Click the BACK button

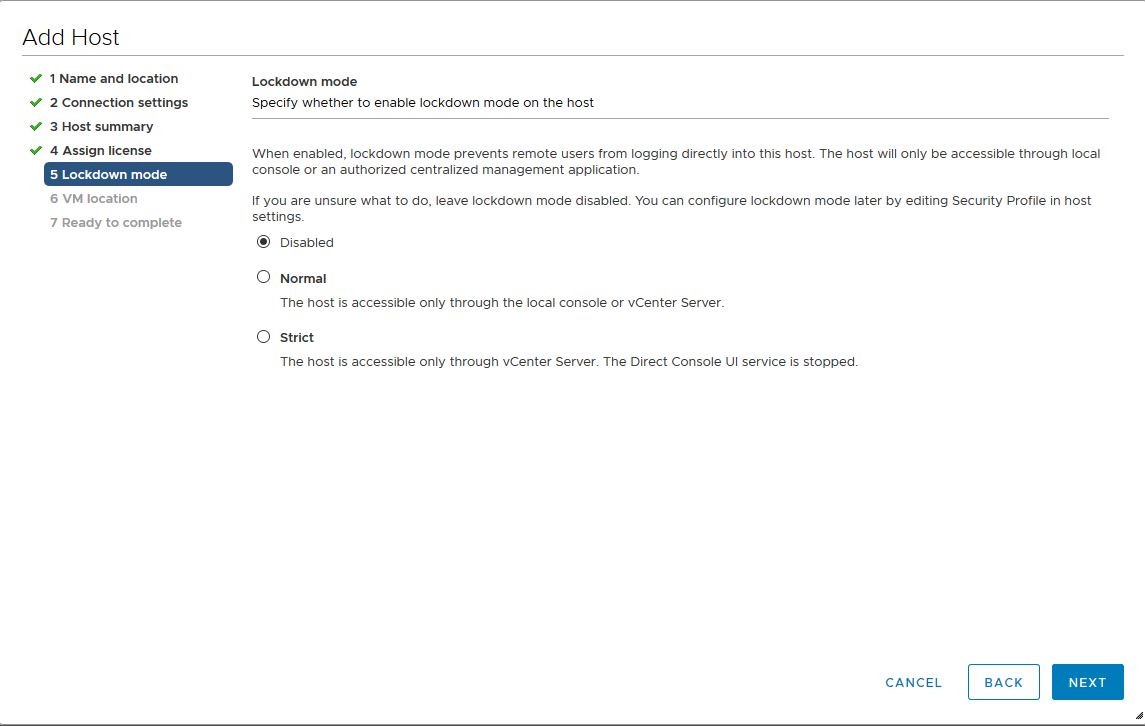(1003, 682)
